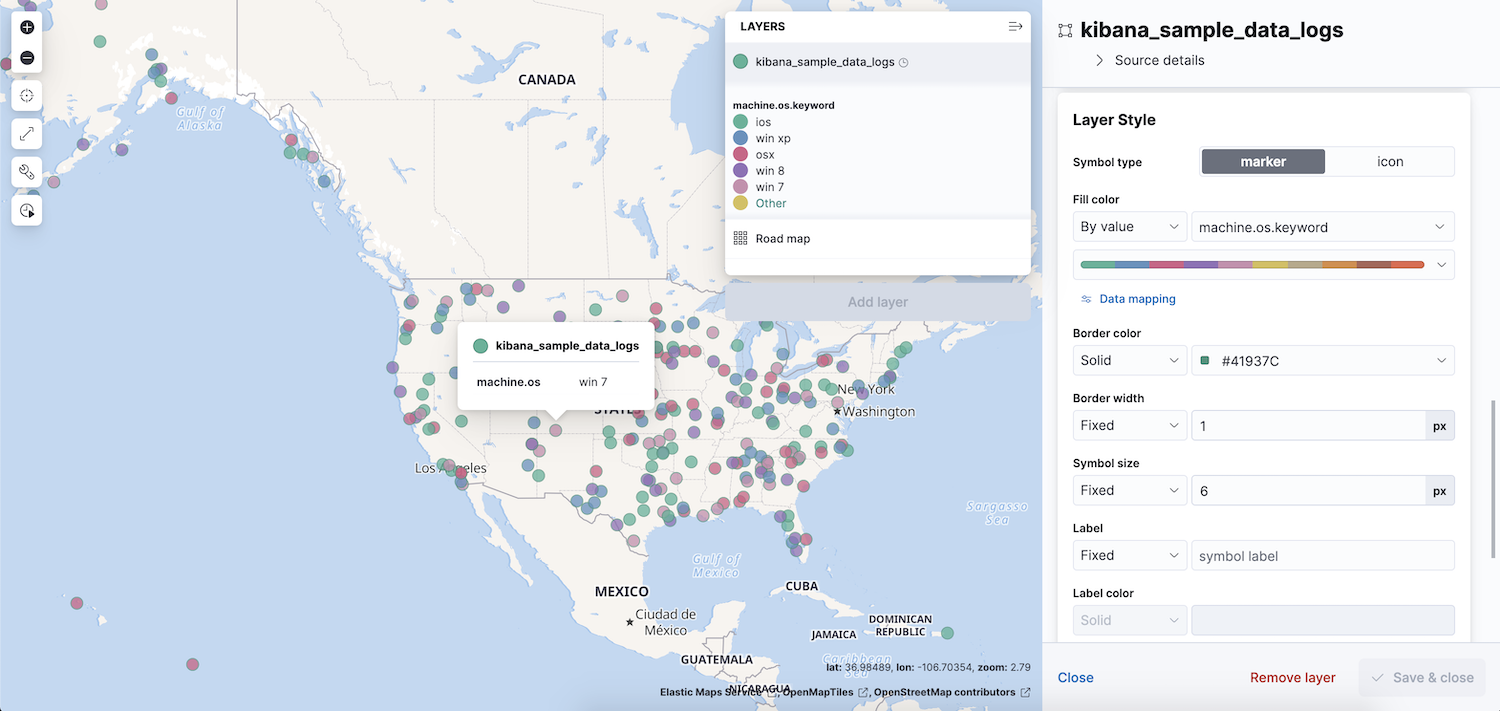
Task: Switch symbol type to icon
Action: [1390, 161]
